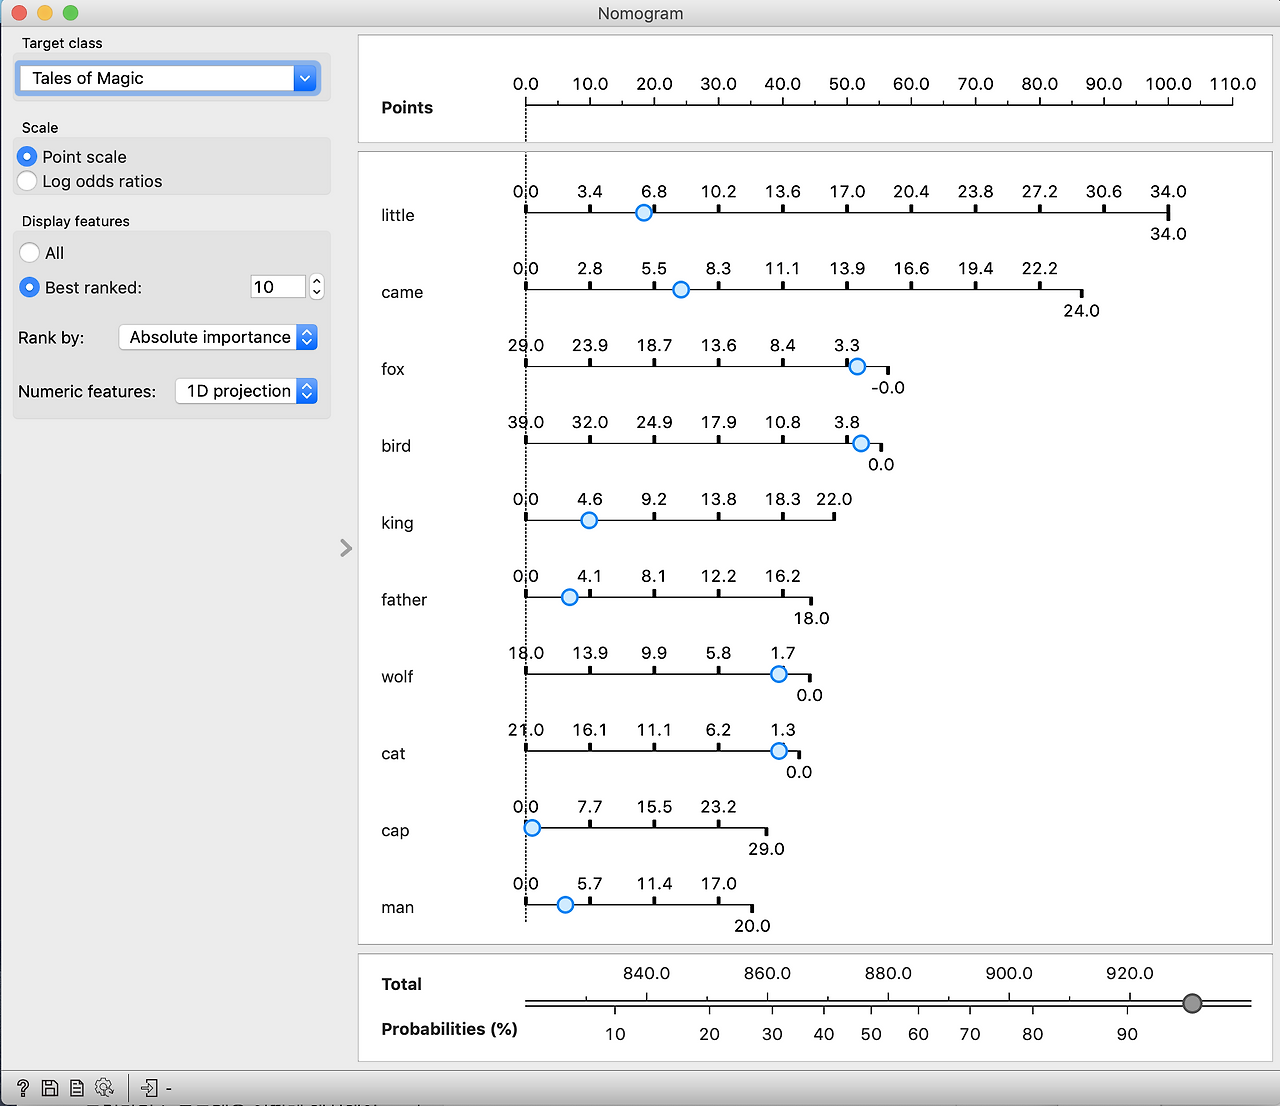Click the 29.0 max value under cap
This screenshot has height=1106, width=1280.
point(766,849)
